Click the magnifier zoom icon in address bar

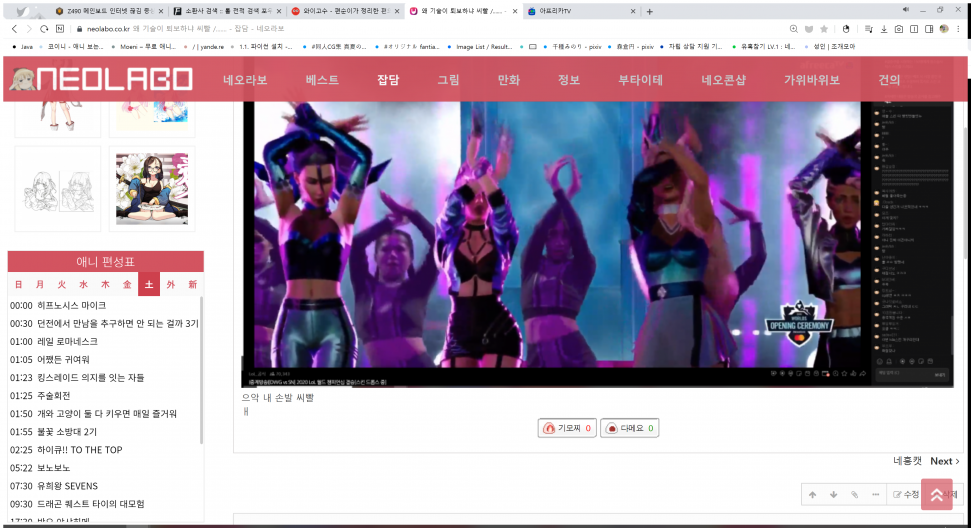pyautogui.click(x=794, y=29)
